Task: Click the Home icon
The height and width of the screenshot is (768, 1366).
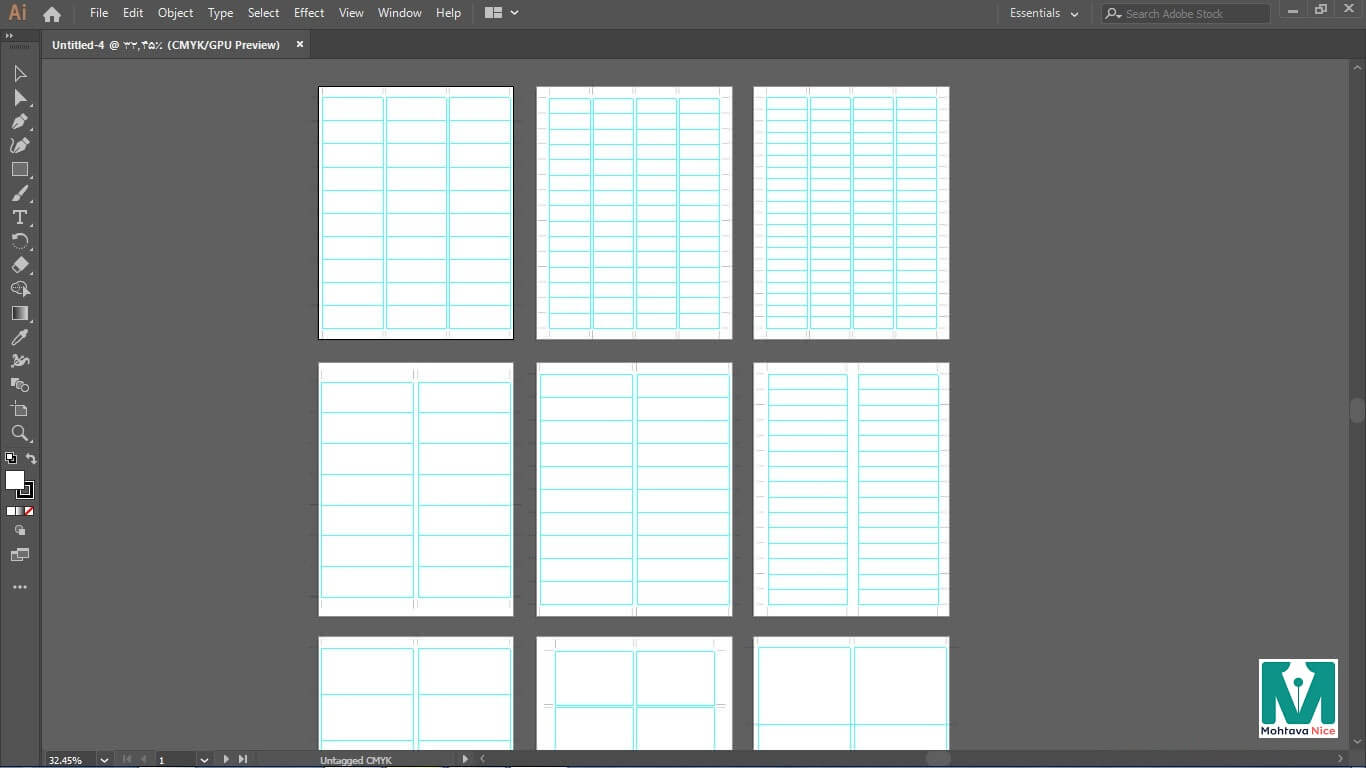Action: coord(52,14)
